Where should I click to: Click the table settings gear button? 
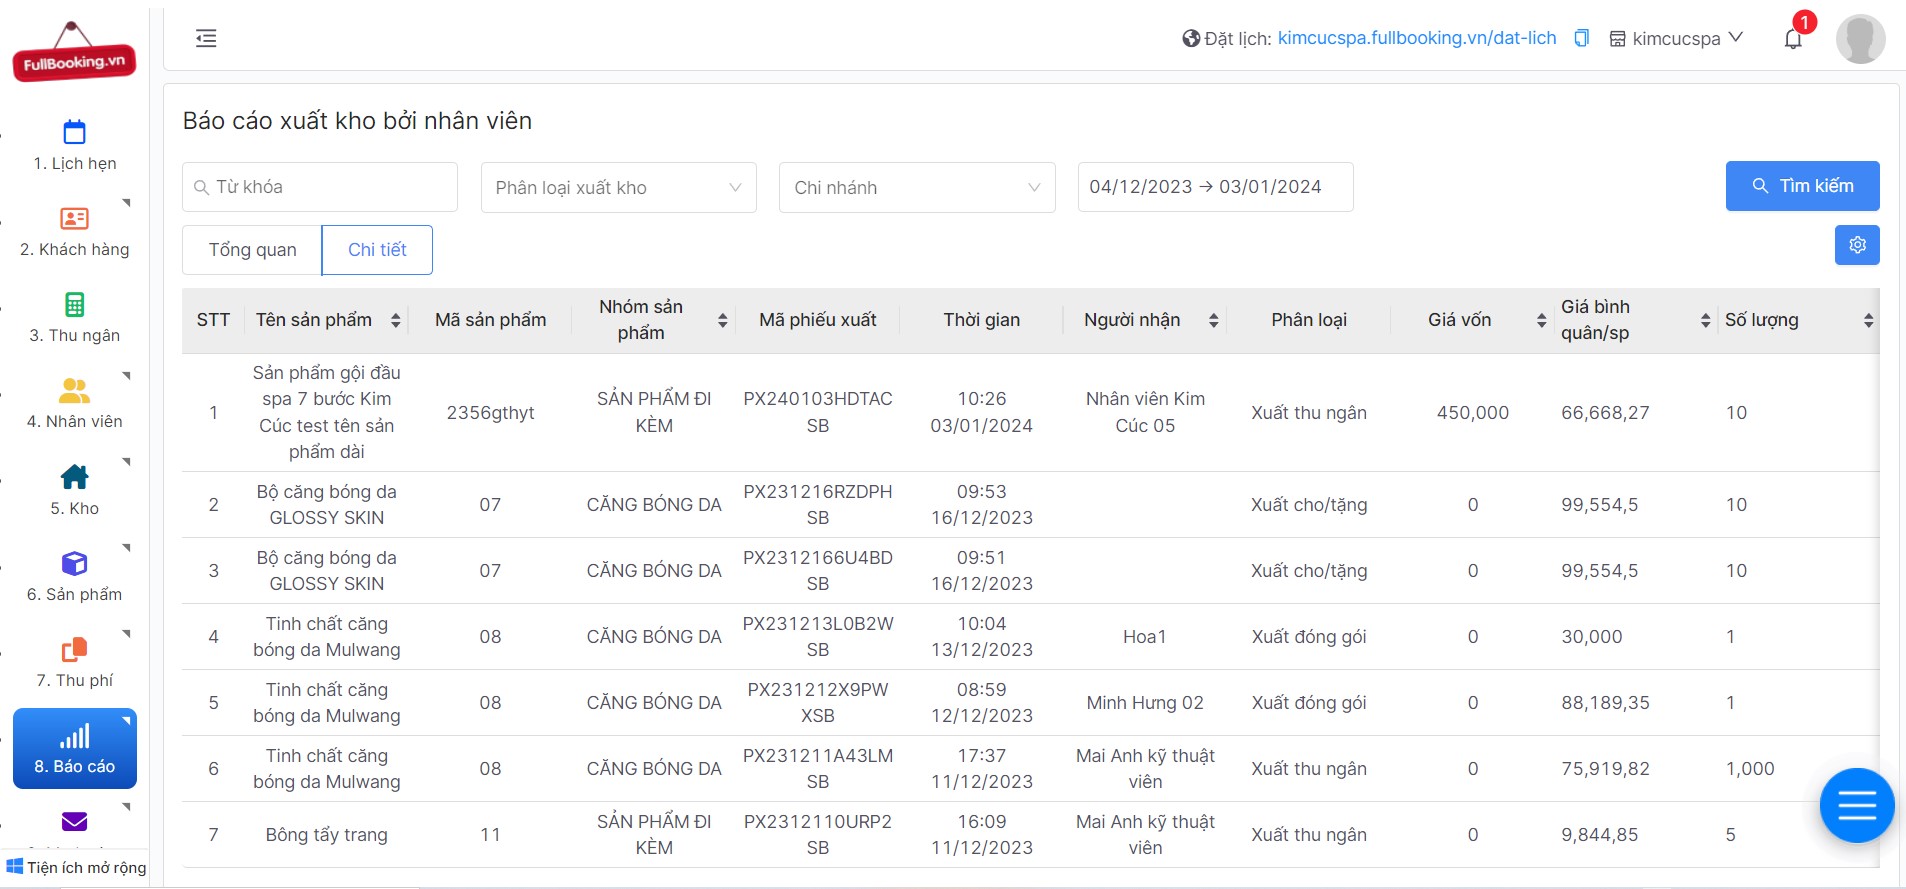point(1857,245)
